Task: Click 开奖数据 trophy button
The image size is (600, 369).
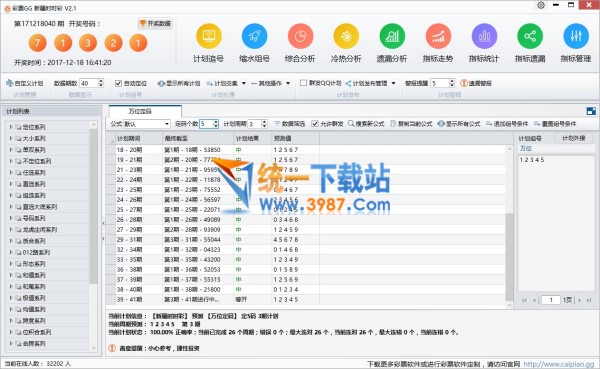Action: point(155,23)
